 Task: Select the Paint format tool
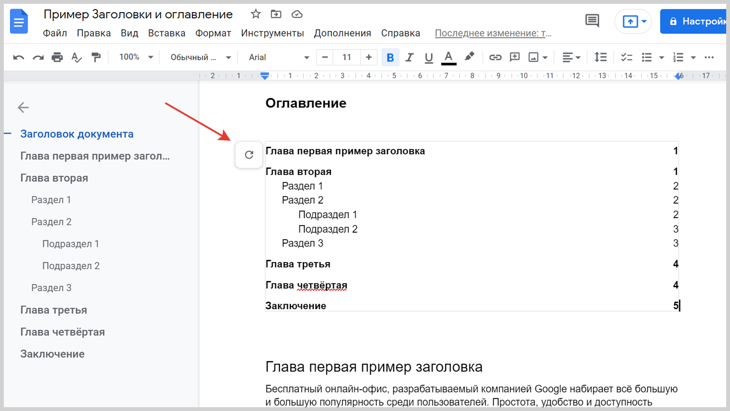coord(96,57)
